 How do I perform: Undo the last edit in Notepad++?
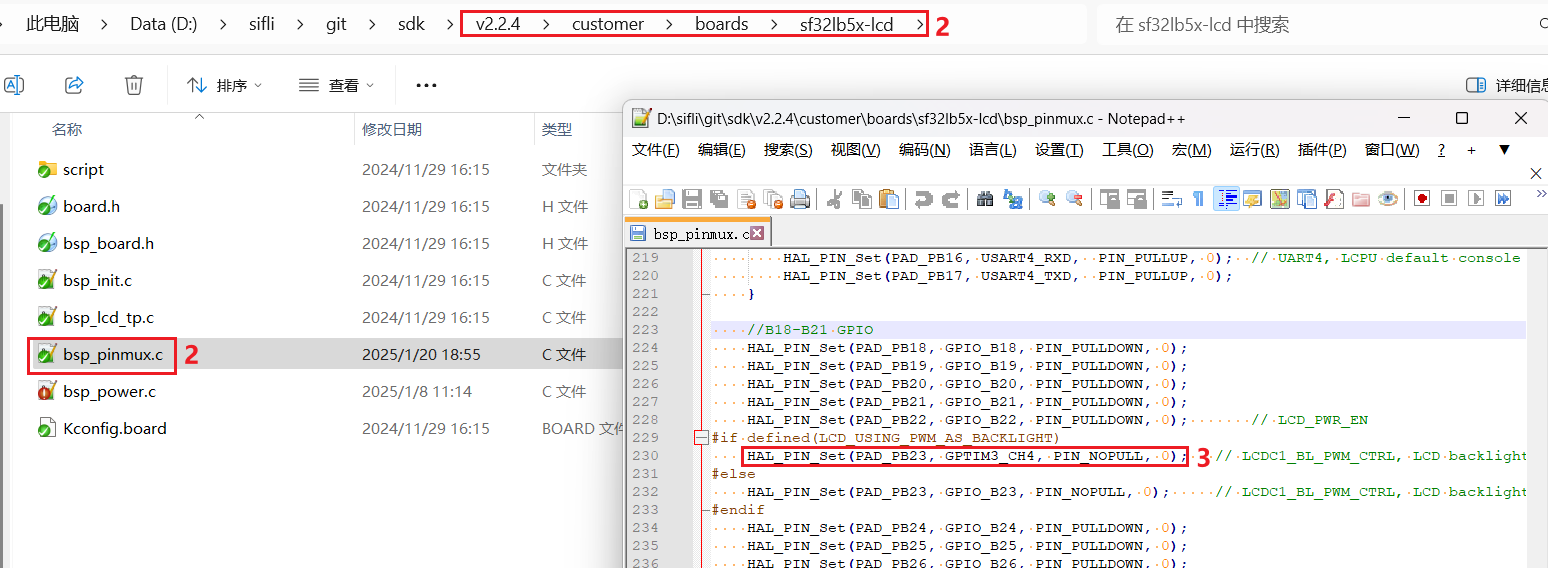tap(923, 199)
